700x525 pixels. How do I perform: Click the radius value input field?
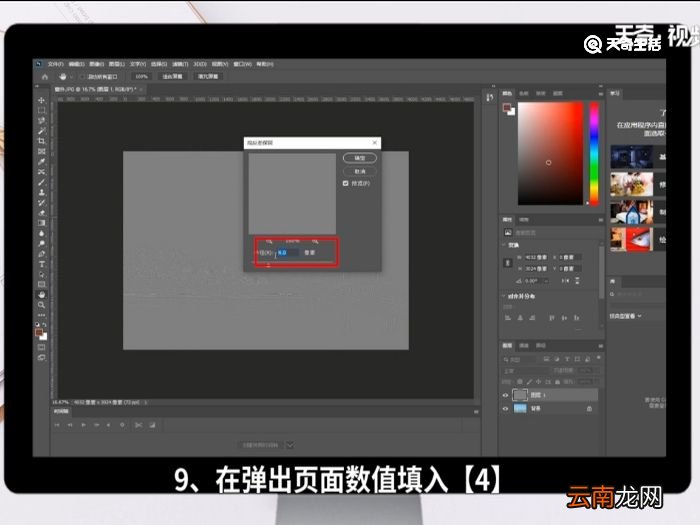(x=288, y=253)
